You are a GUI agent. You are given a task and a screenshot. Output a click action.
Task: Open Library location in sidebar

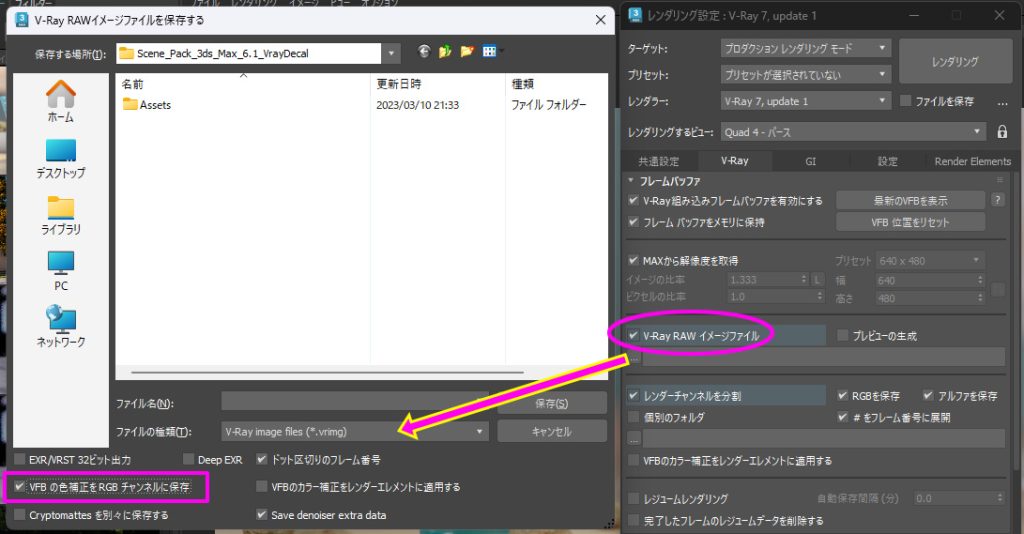coord(60,215)
